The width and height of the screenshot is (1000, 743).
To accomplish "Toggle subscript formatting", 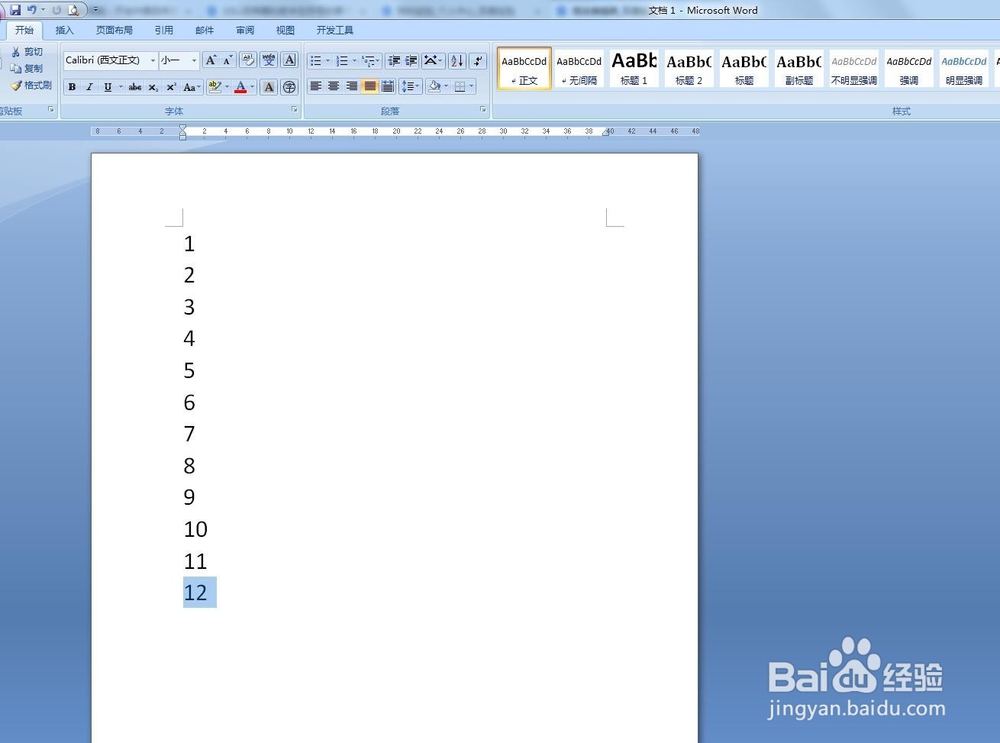I will pyautogui.click(x=153, y=87).
